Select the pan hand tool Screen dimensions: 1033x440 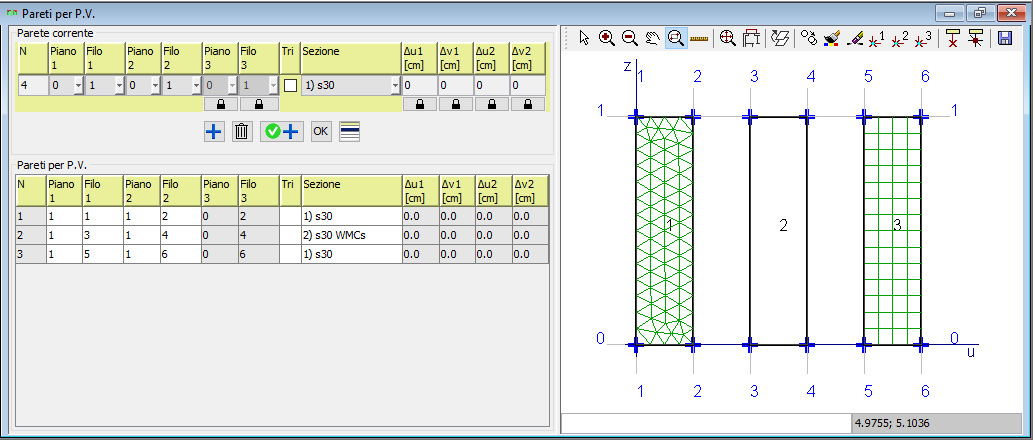pos(652,38)
